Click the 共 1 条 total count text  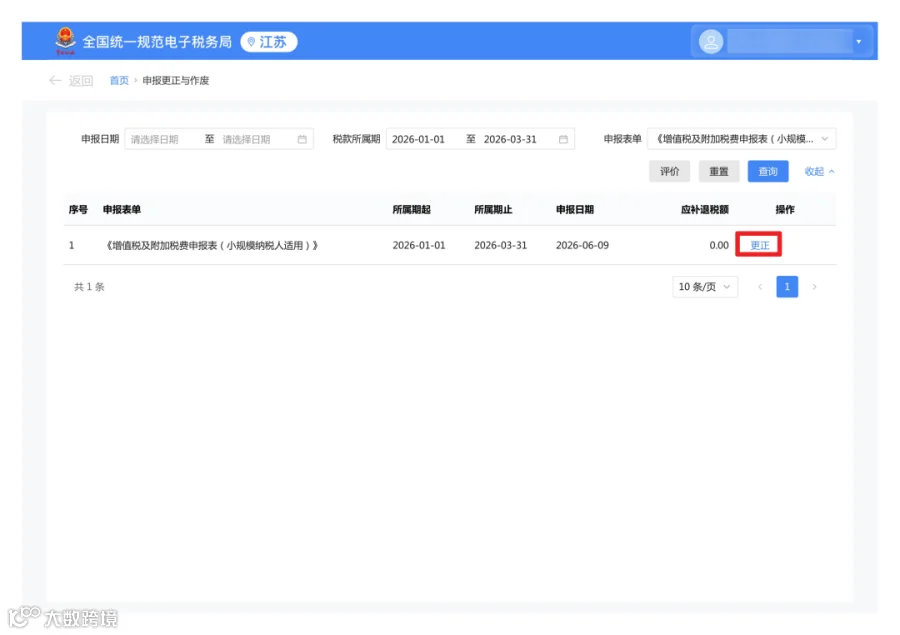click(x=89, y=286)
